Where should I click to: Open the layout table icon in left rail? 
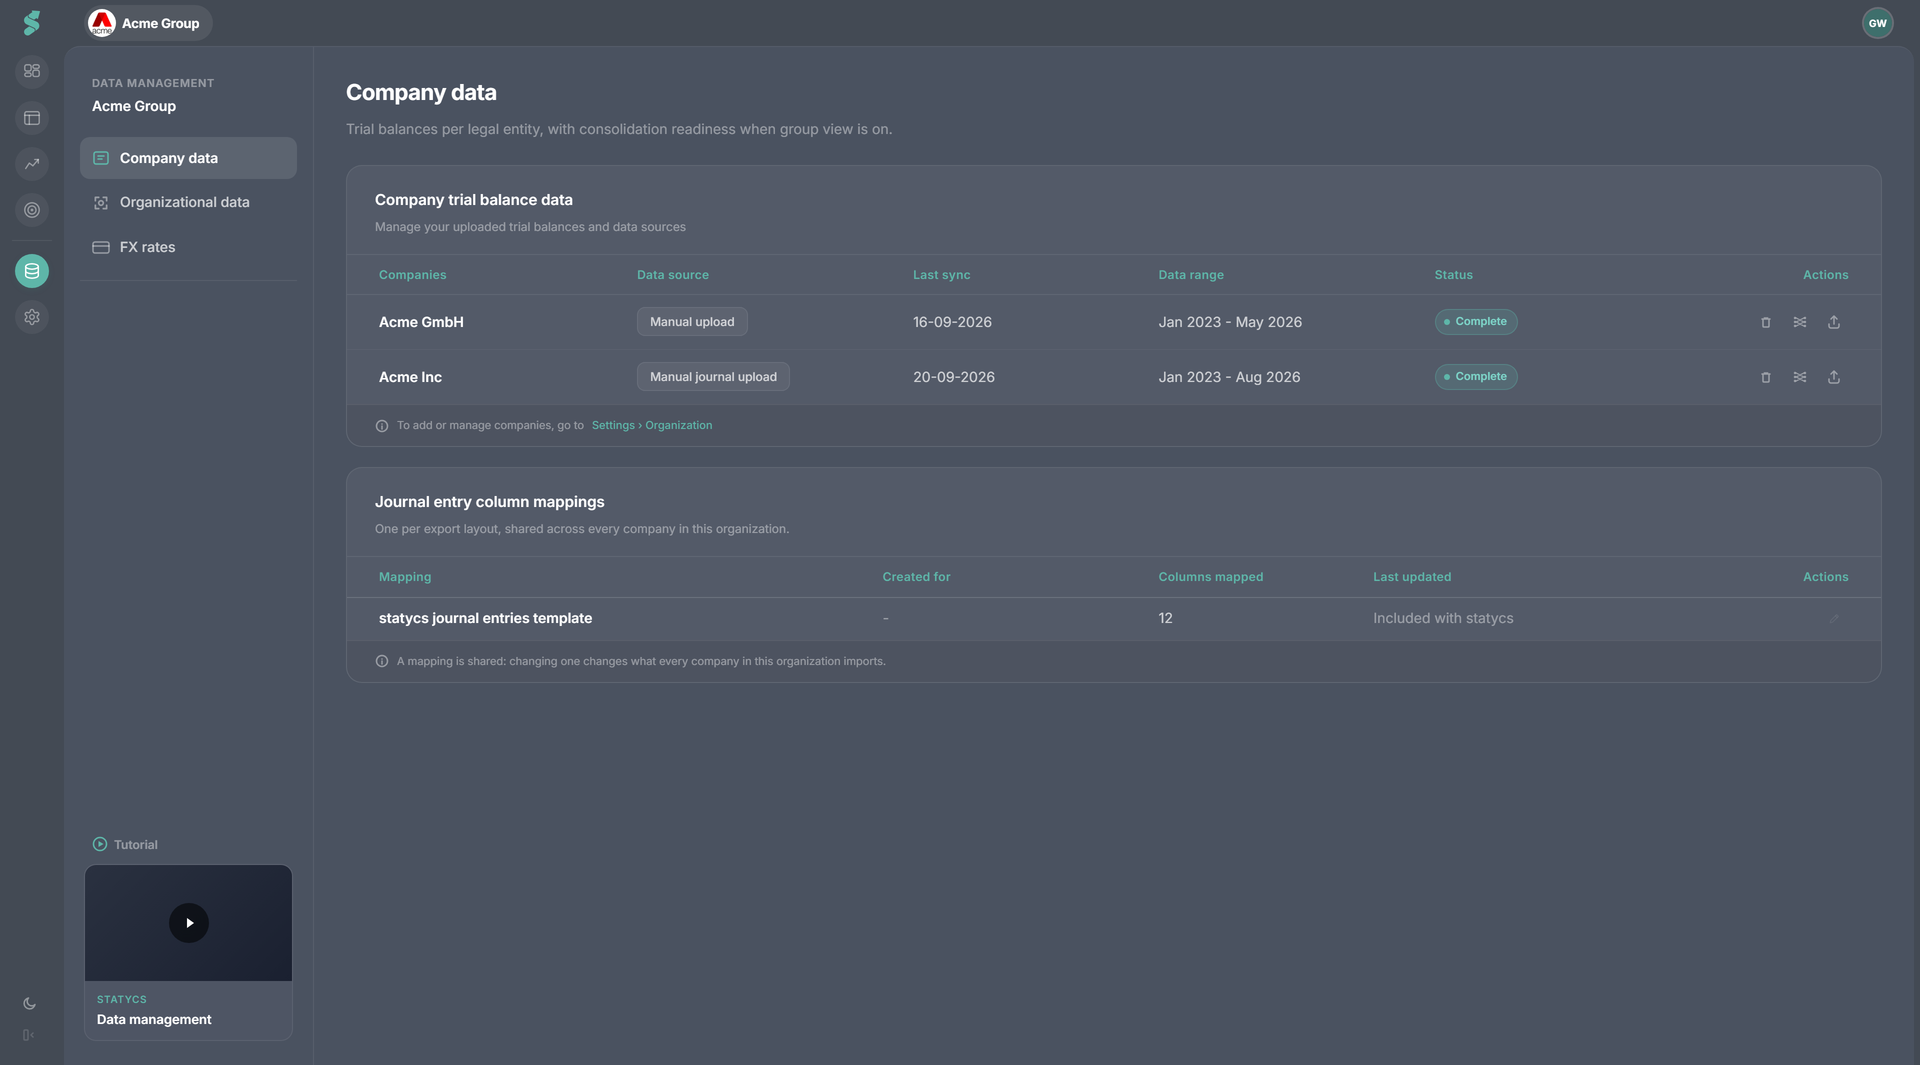pos(32,118)
